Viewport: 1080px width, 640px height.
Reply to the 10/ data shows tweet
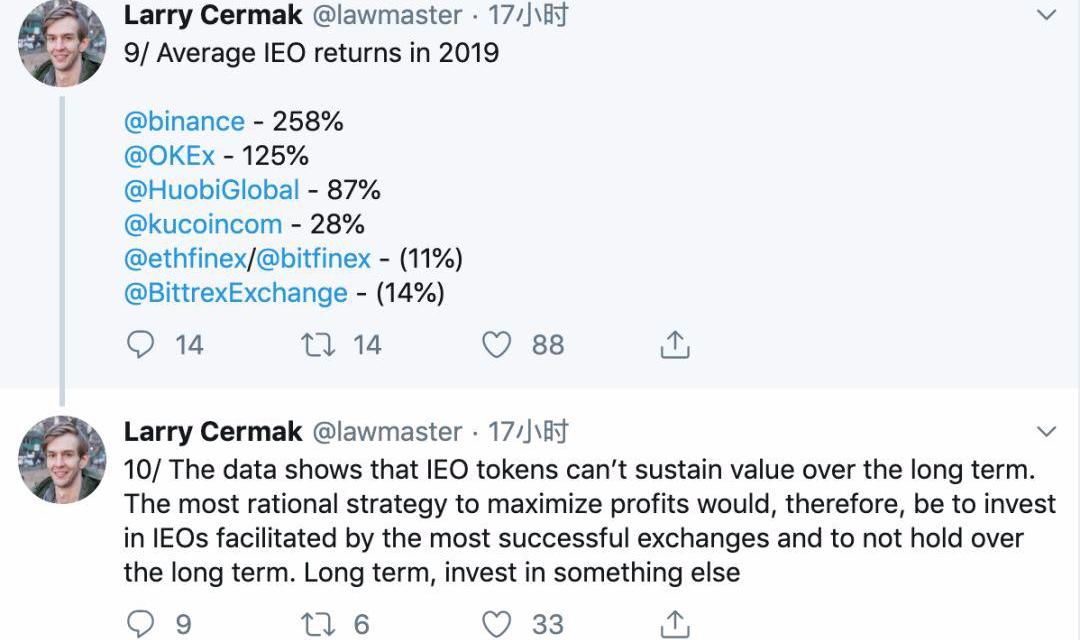pos(142,624)
